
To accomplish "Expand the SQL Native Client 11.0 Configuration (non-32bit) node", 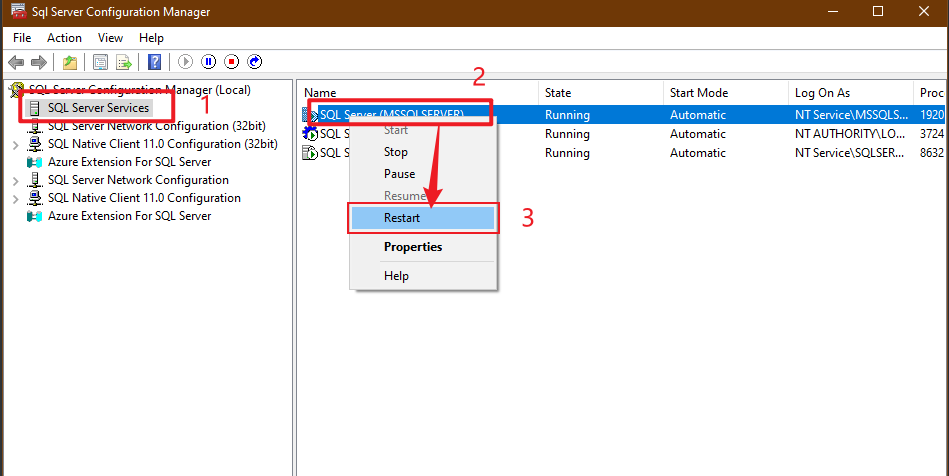I will coord(16,199).
